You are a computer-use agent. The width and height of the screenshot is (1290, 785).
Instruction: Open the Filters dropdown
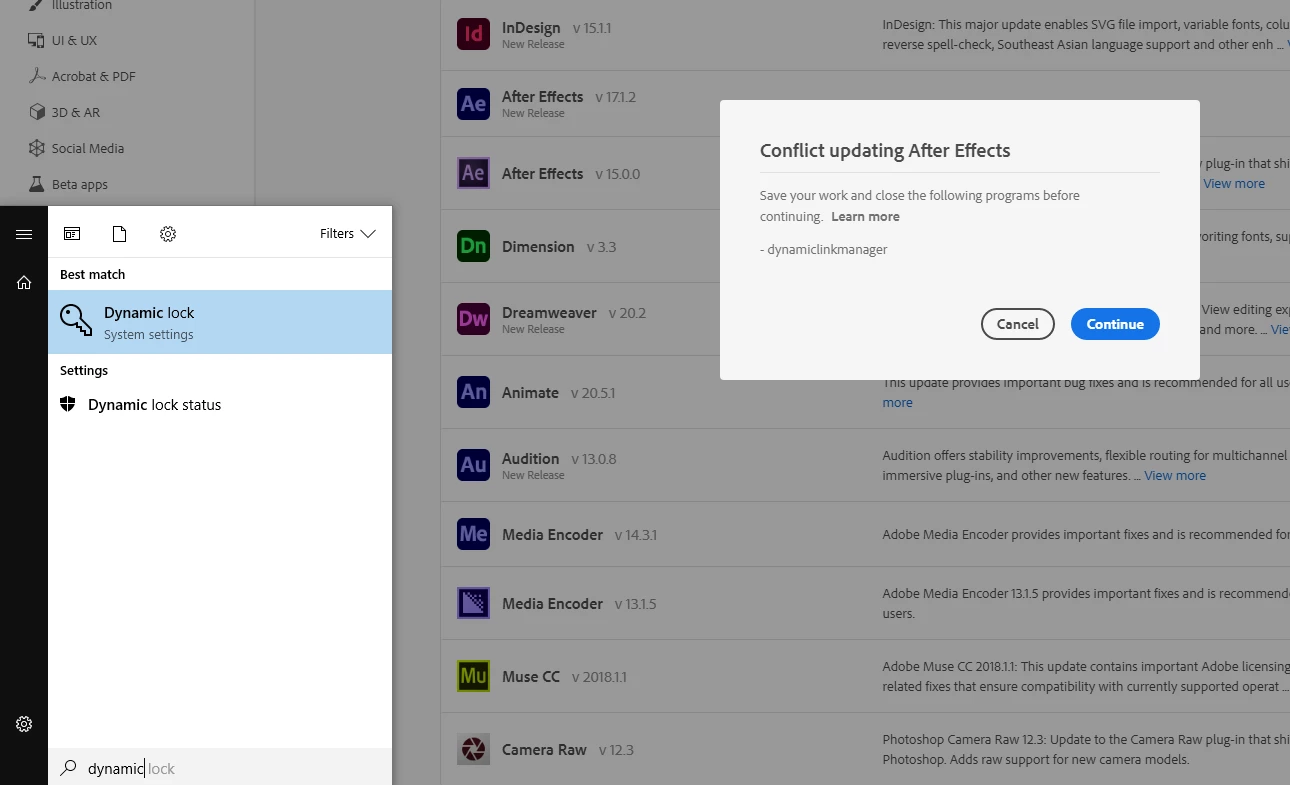(x=347, y=233)
